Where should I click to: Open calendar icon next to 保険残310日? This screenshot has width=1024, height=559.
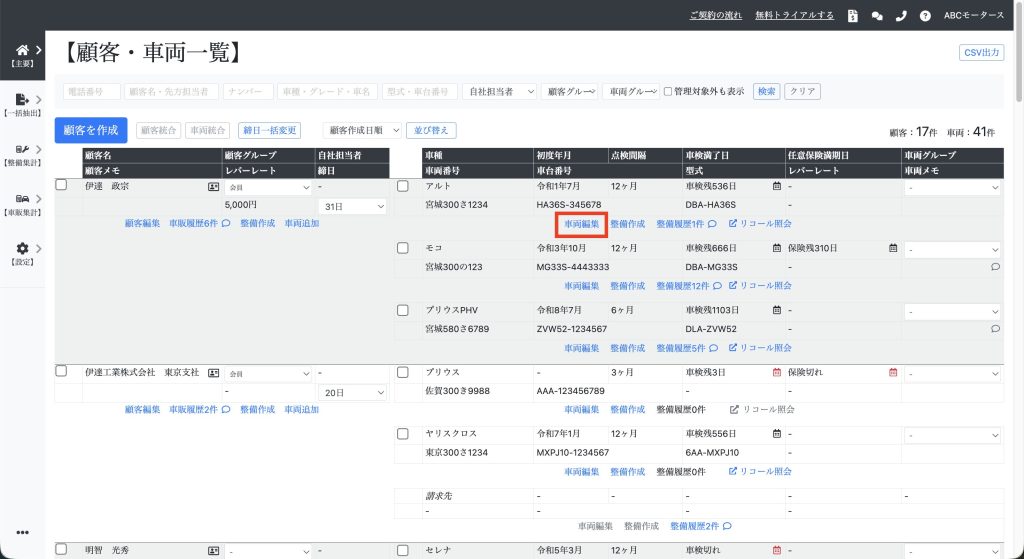pyautogui.click(x=893, y=248)
